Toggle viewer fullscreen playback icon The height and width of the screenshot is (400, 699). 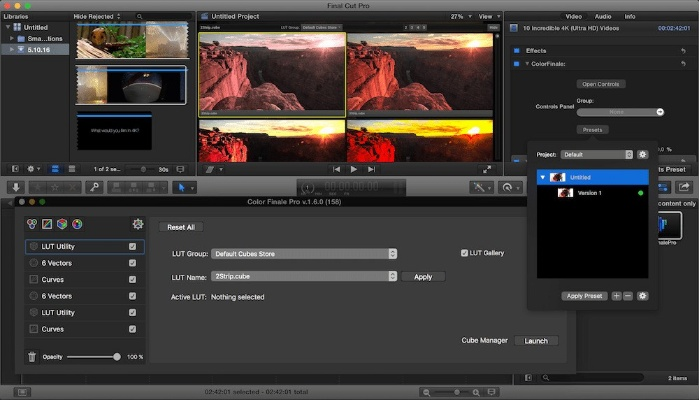click(x=487, y=169)
